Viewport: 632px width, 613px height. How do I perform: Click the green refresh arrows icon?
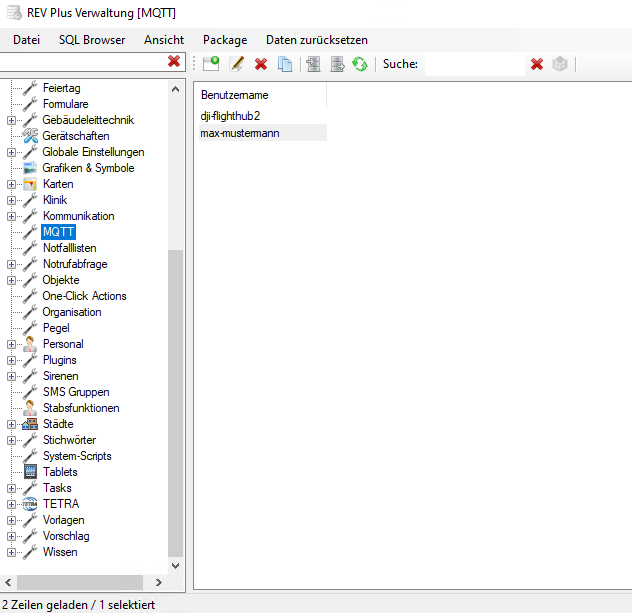360,64
